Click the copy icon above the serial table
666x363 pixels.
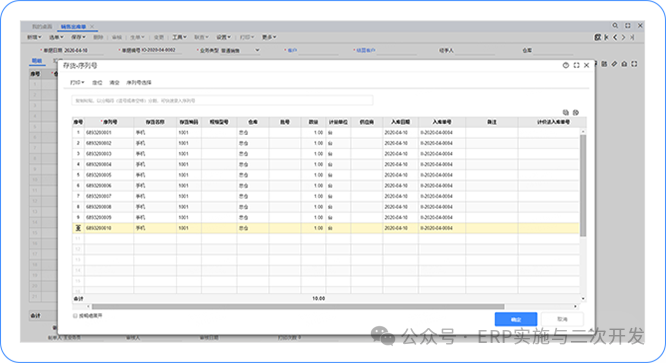(565, 113)
